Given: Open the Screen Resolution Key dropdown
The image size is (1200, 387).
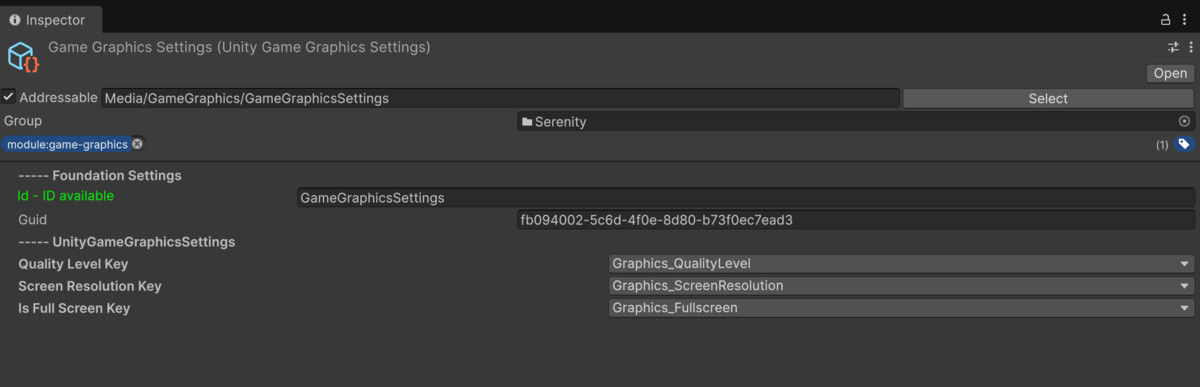Looking at the screenshot, I should pyautogui.click(x=901, y=286).
